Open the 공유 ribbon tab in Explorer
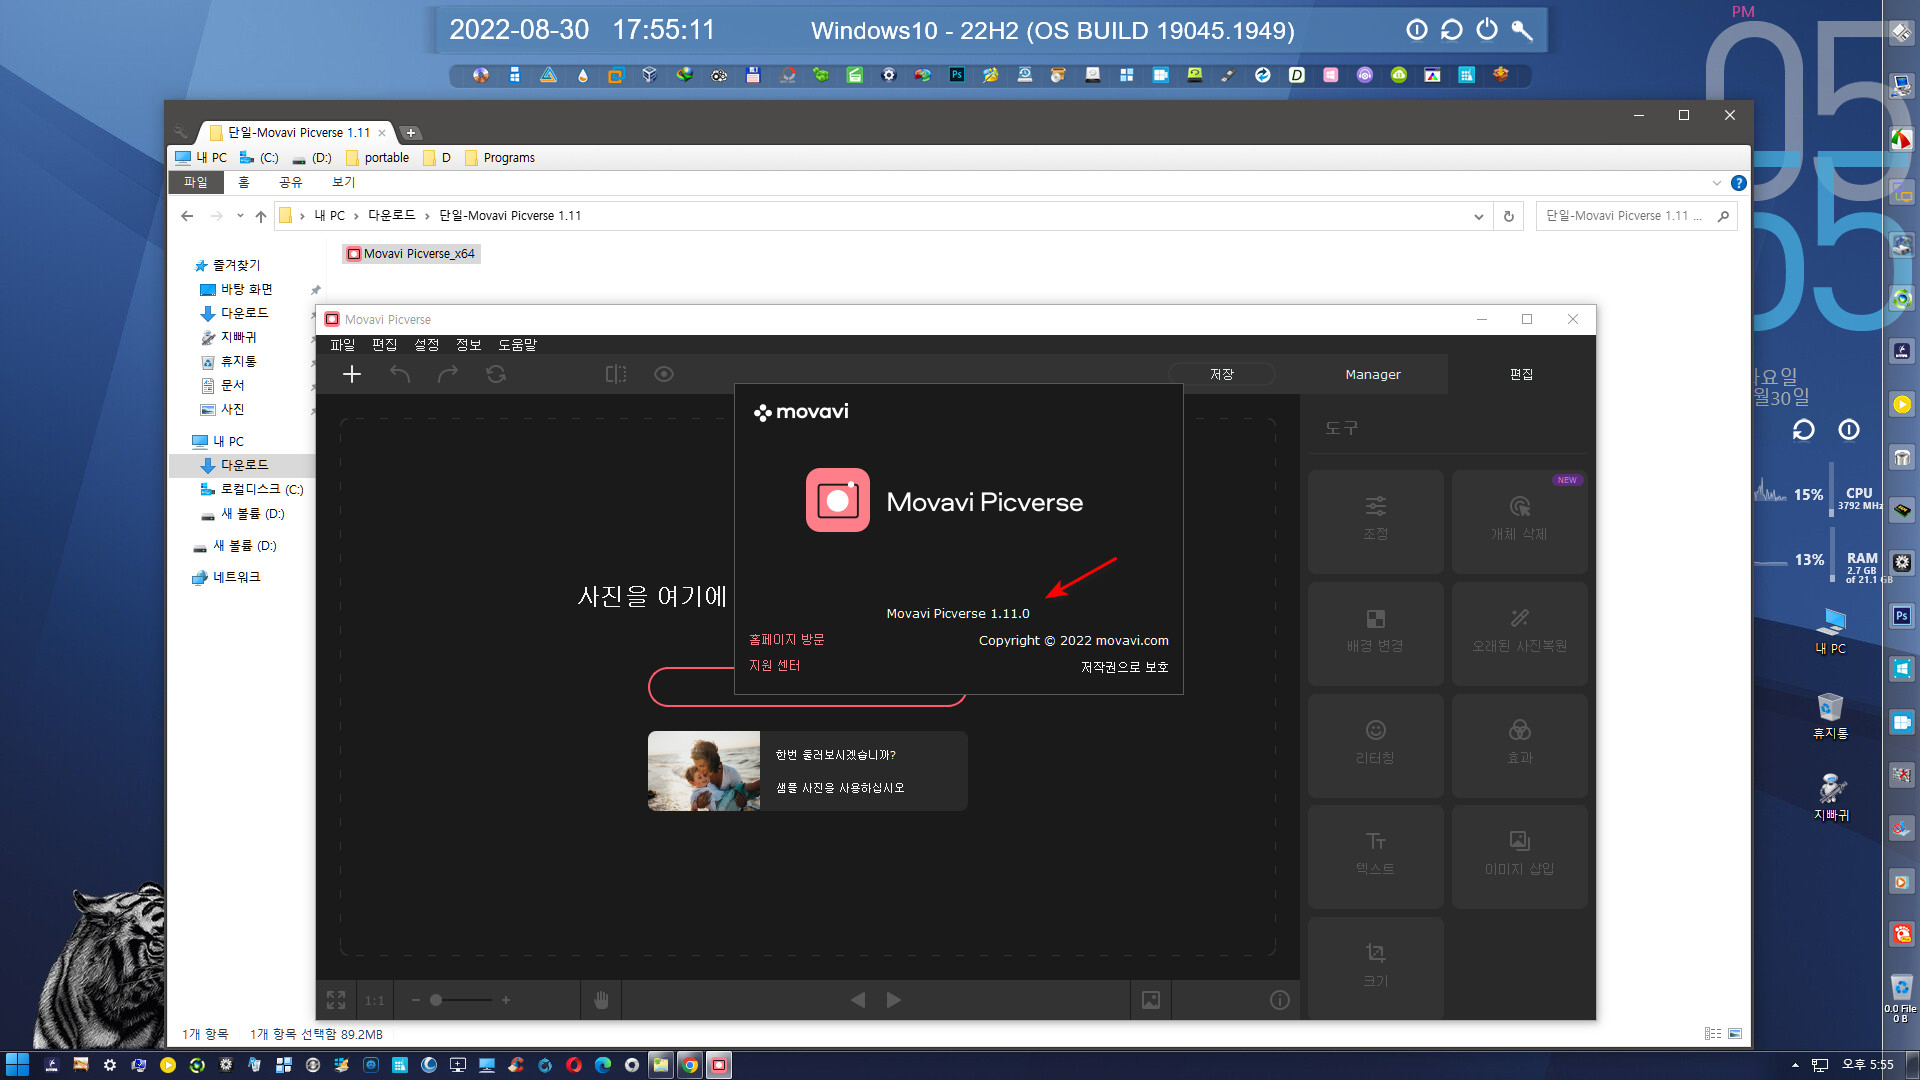 290,182
